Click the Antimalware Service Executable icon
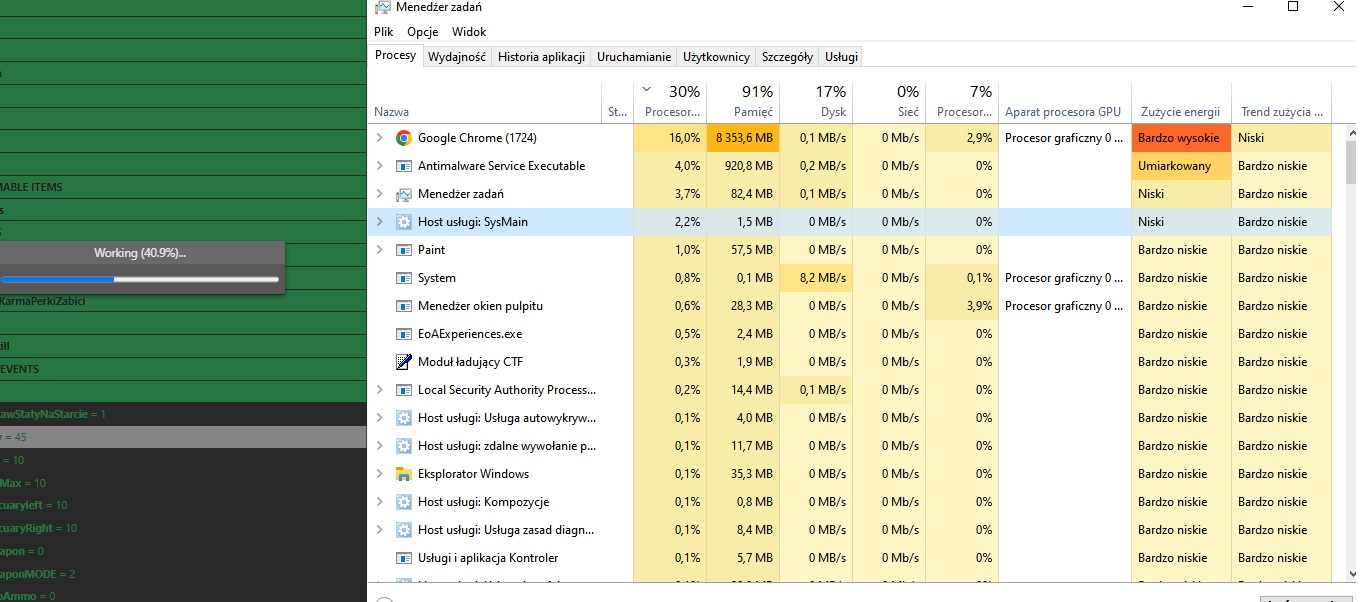The height and width of the screenshot is (602, 1362). [404, 166]
